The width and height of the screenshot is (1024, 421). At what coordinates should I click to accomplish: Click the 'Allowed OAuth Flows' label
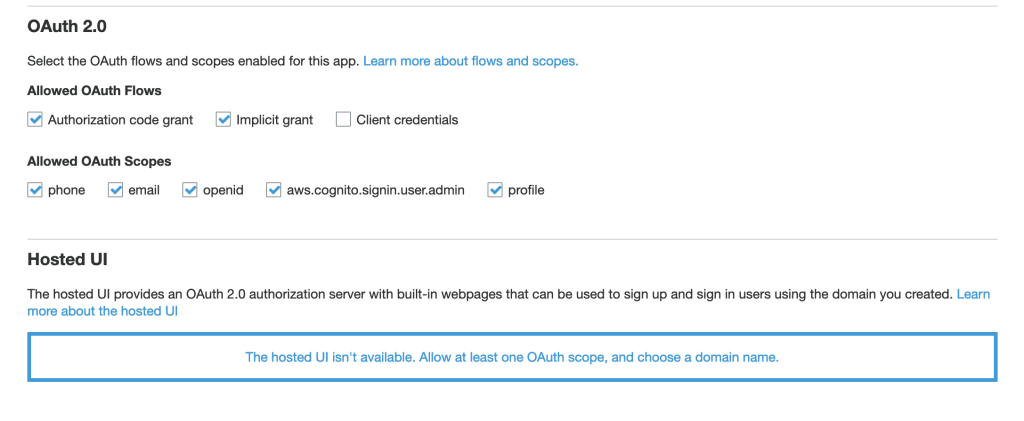pyautogui.click(x=94, y=91)
